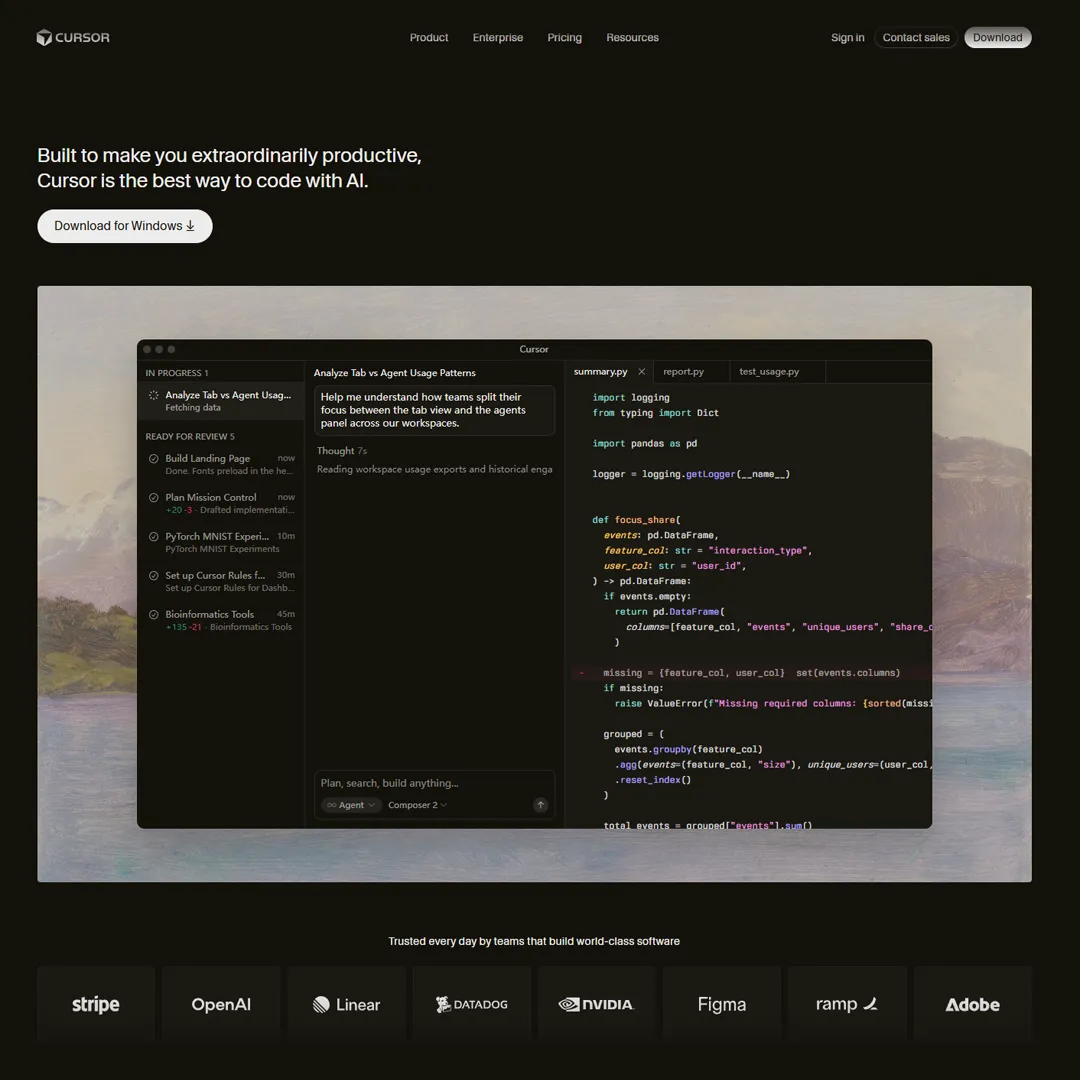Click the 'Reading workspace usage exports' status text
Viewport: 1080px width, 1080px height.
[x=434, y=469]
